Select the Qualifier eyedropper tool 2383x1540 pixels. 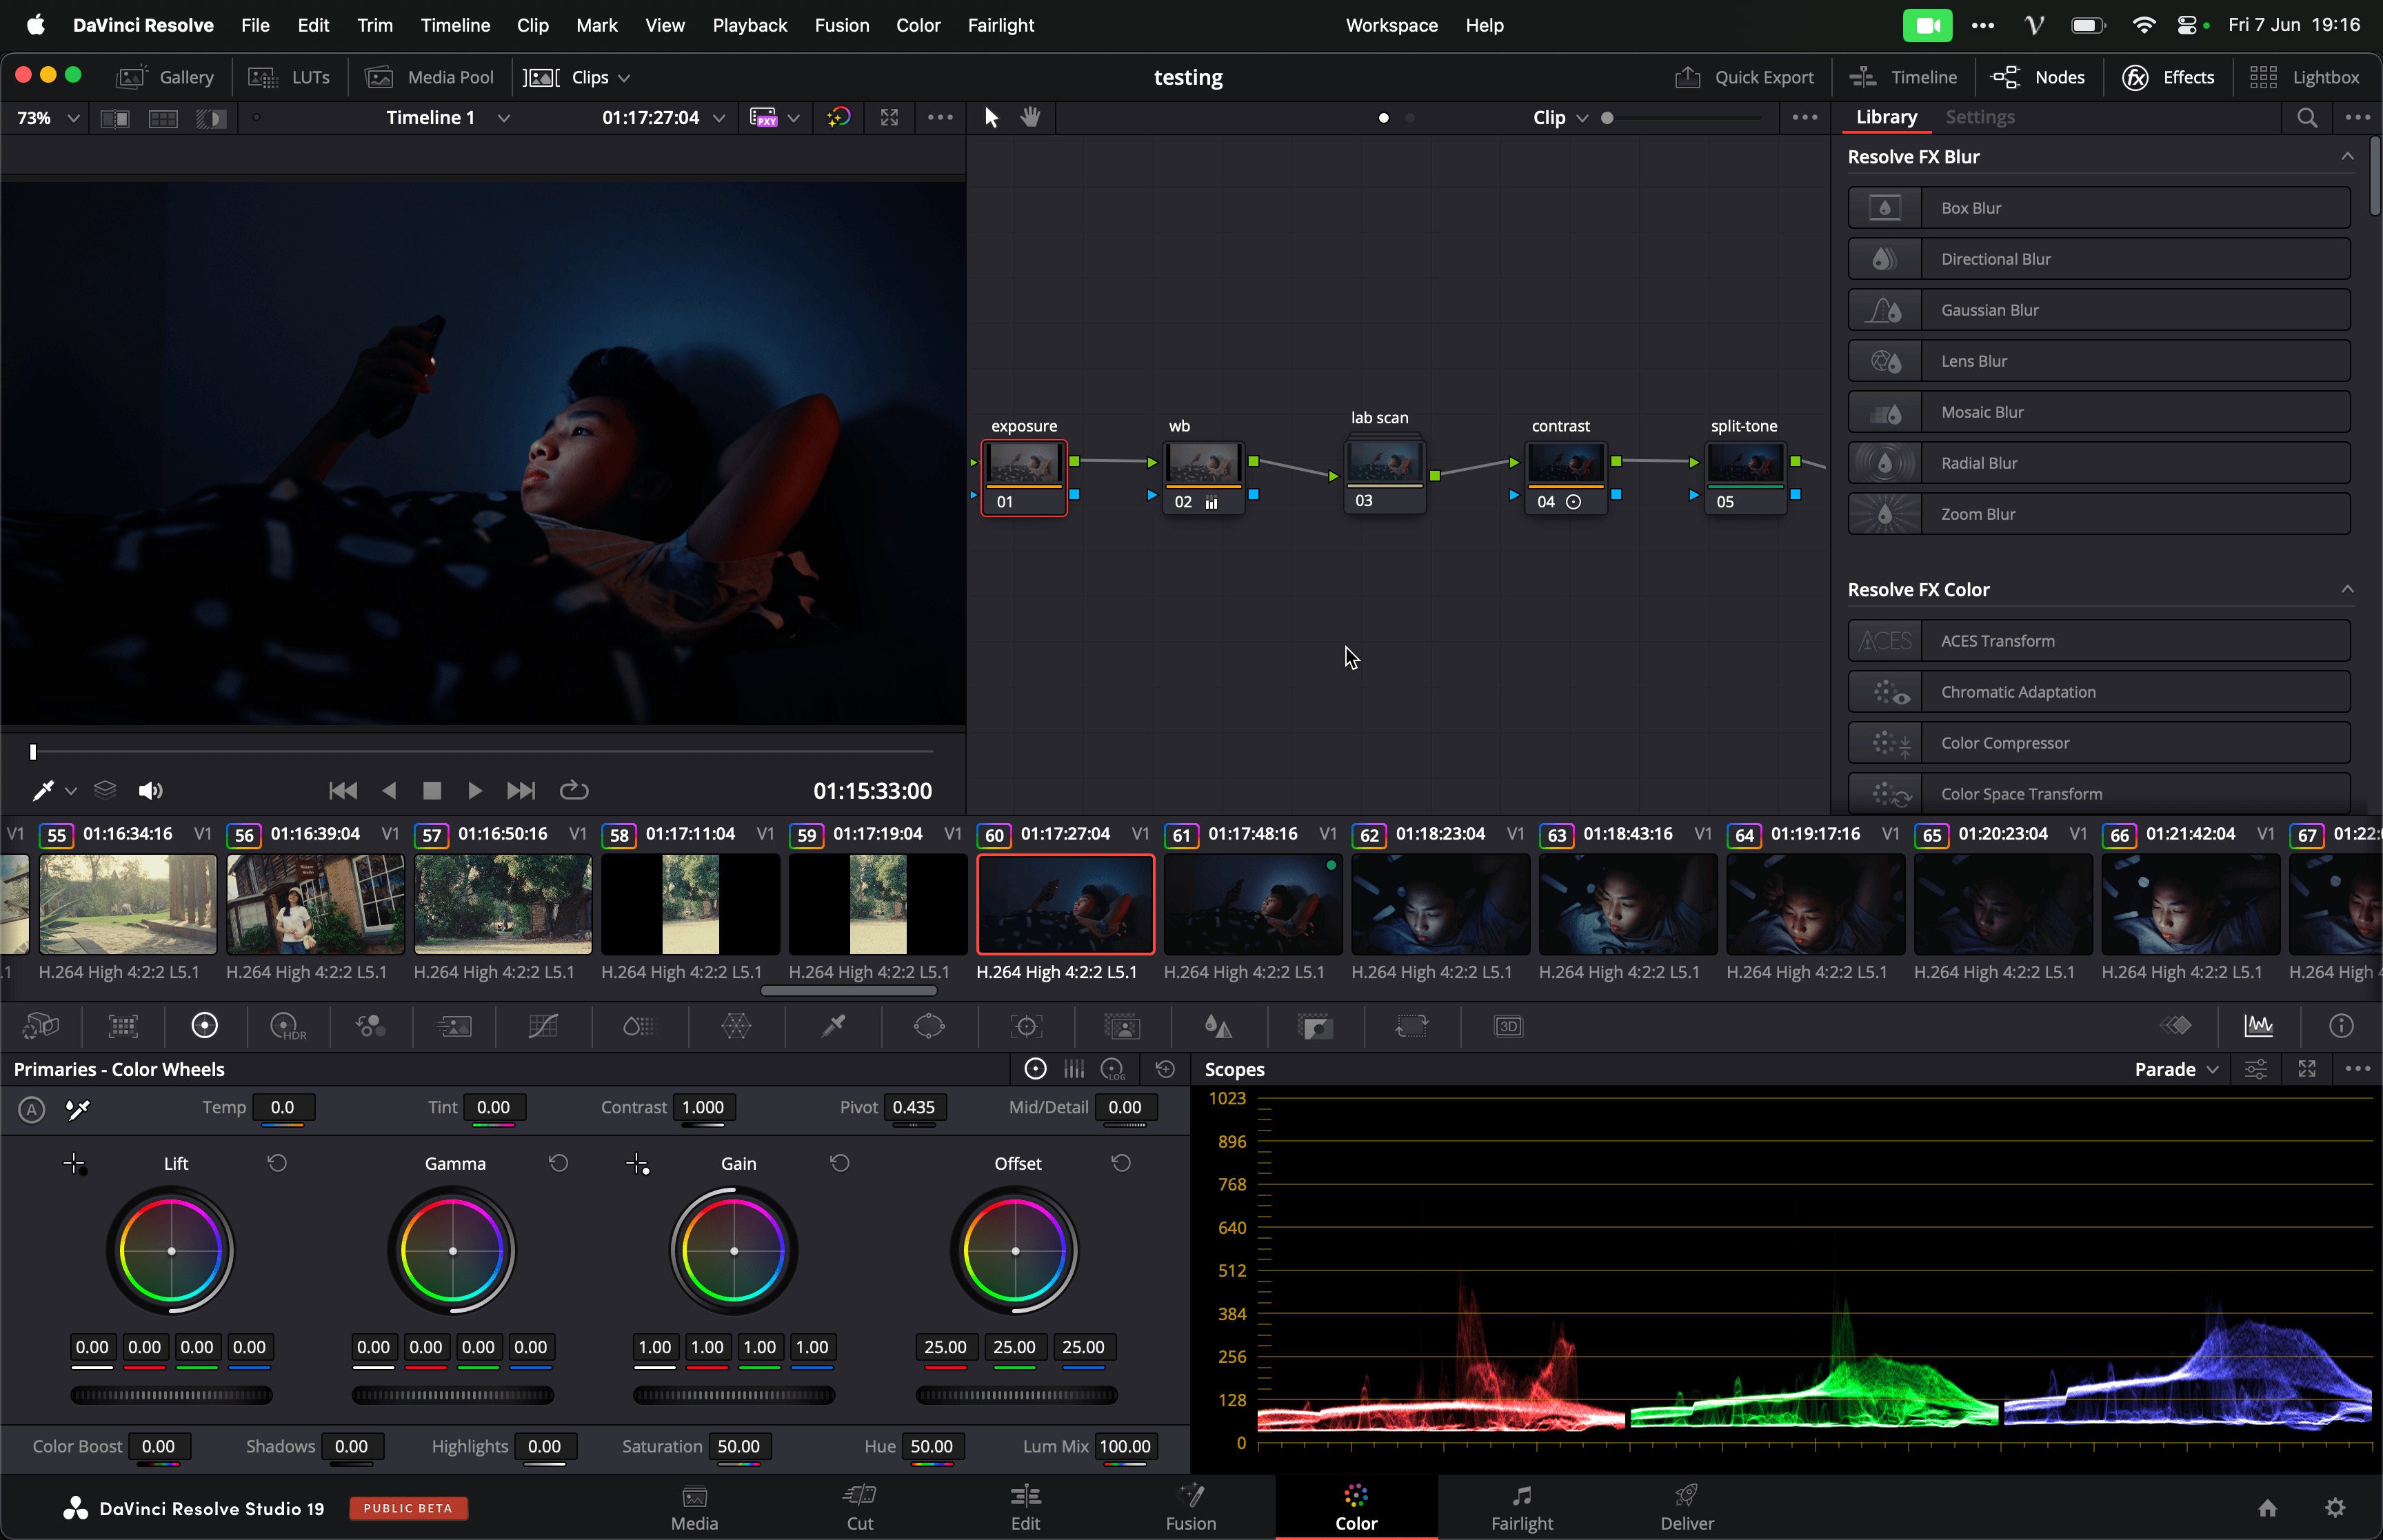point(833,1026)
